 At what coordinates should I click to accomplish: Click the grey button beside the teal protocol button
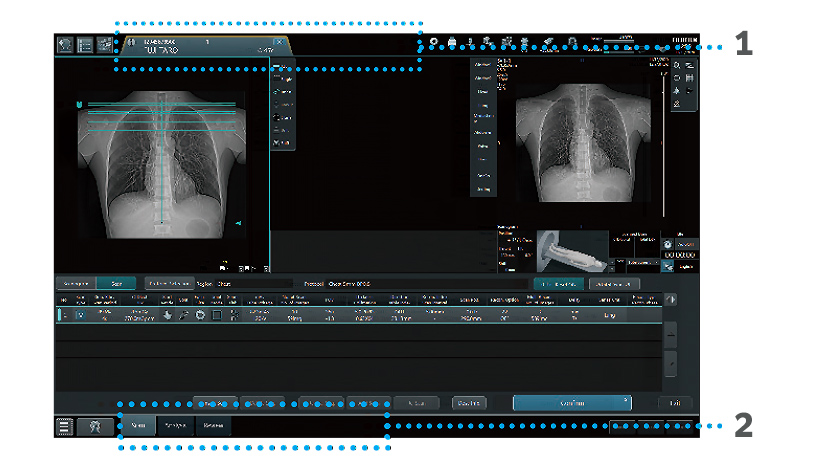pos(614,284)
